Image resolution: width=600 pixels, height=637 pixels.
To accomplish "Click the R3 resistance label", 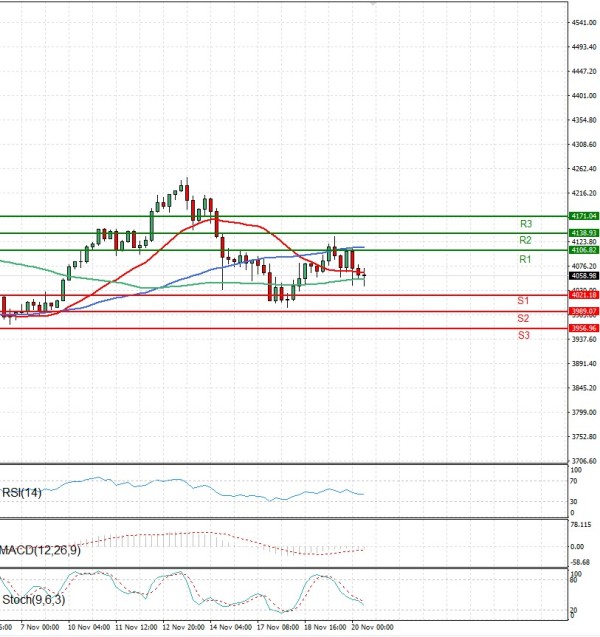I will click(525, 224).
